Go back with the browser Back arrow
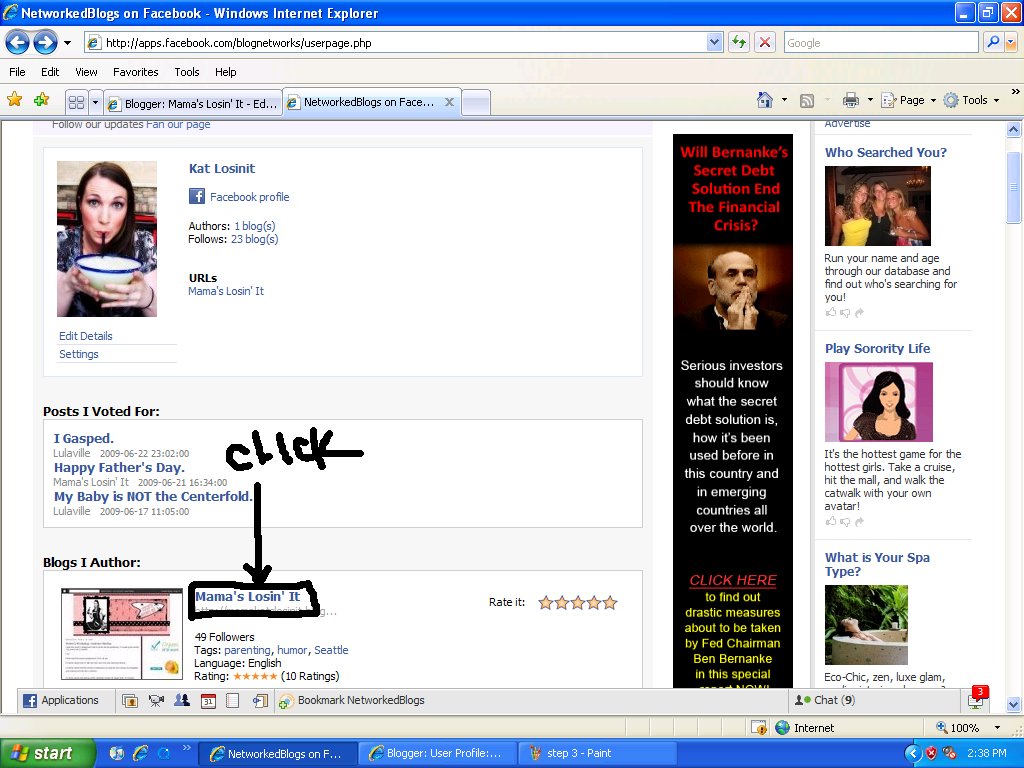This screenshot has height=768, width=1024. coord(18,43)
